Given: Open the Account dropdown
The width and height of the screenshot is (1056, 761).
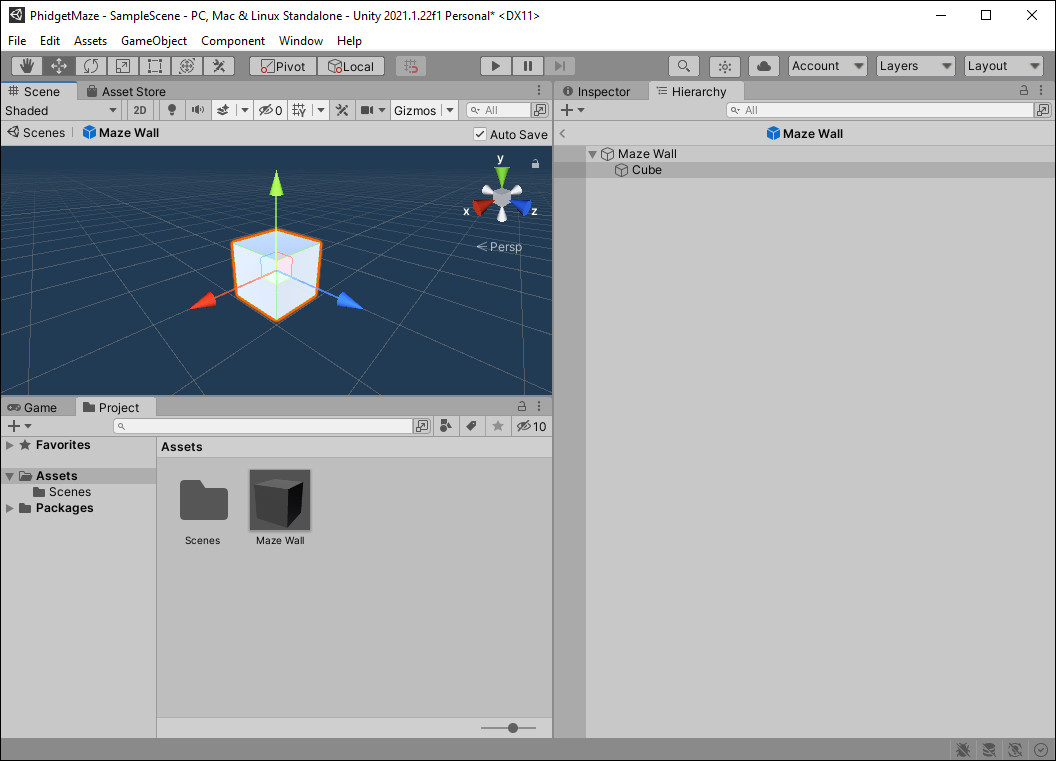Looking at the screenshot, I should (x=828, y=66).
